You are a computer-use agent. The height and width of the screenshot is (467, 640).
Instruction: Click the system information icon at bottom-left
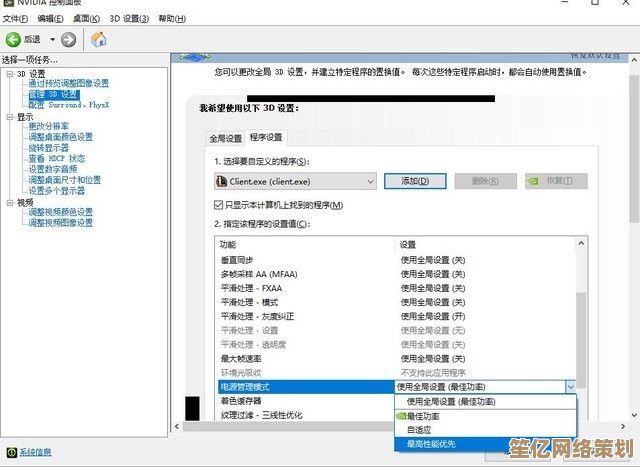[x=10, y=451]
